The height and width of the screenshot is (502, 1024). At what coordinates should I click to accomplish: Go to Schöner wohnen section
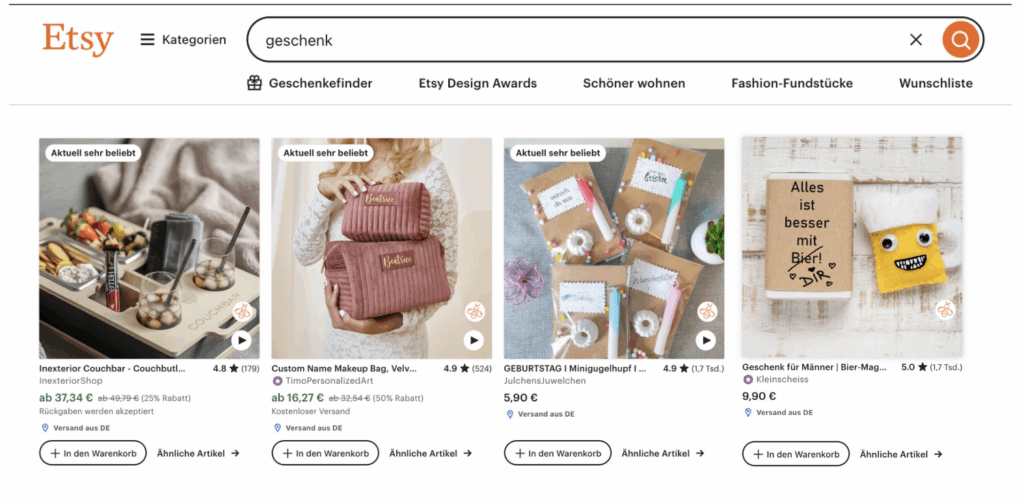634,83
